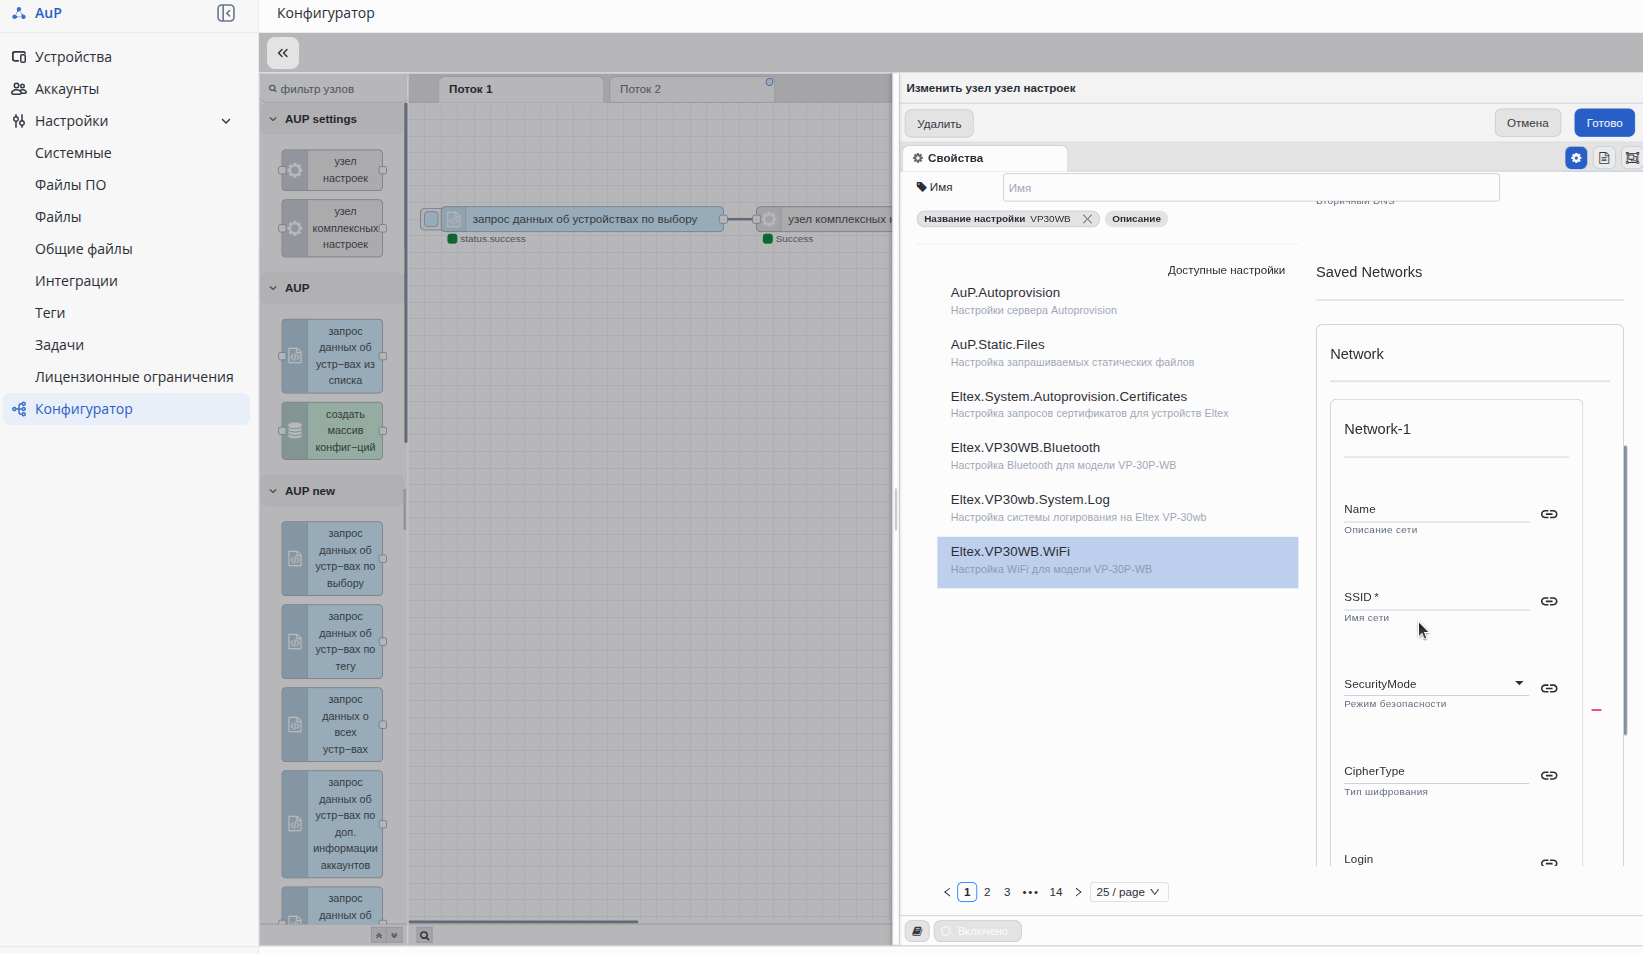Focus the SSID input field
Screen dimensions: 1643x954
tap(1436, 598)
